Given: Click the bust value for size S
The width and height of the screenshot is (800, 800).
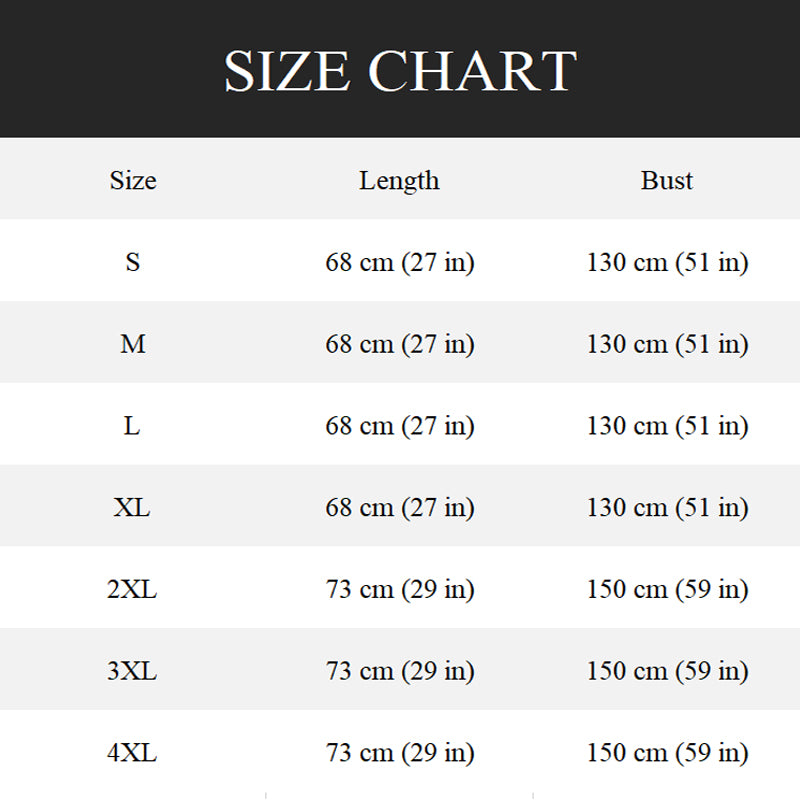Looking at the screenshot, I should pyautogui.click(x=667, y=262).
